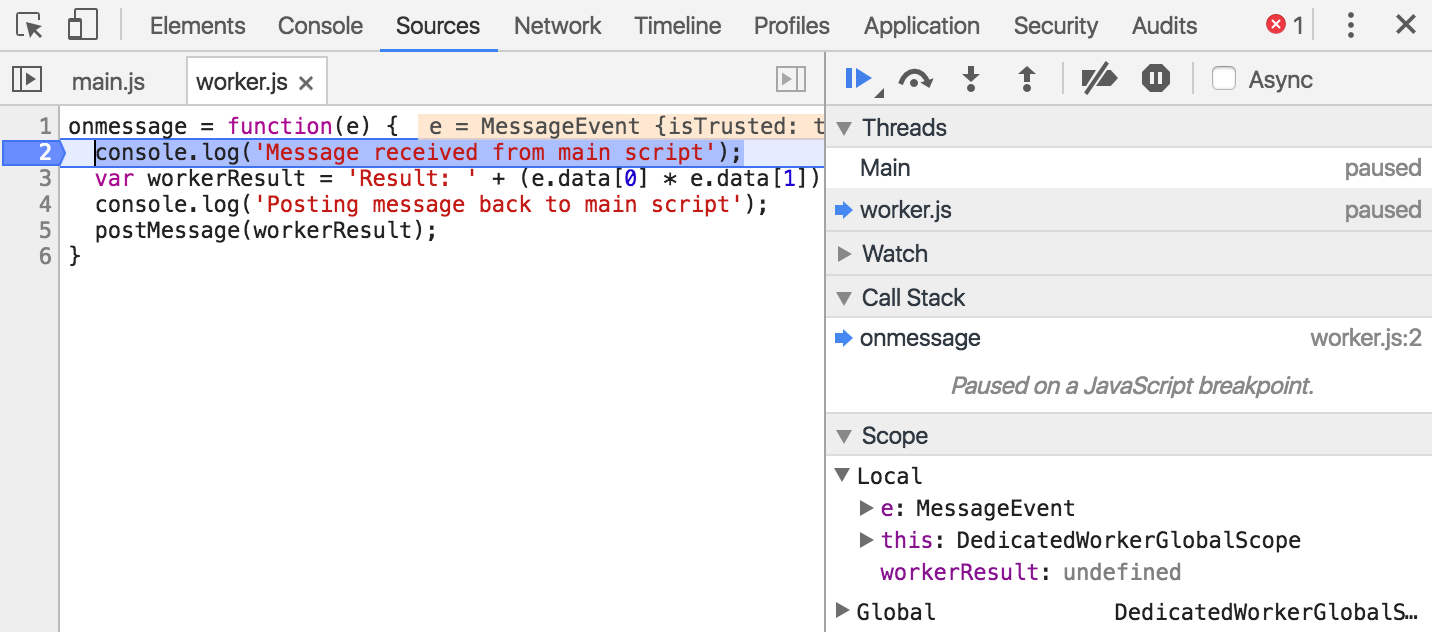Expand the Watch section
The height and width of the screenshot is (632, 1432).
pyautogui.click(x=845, y=254)
